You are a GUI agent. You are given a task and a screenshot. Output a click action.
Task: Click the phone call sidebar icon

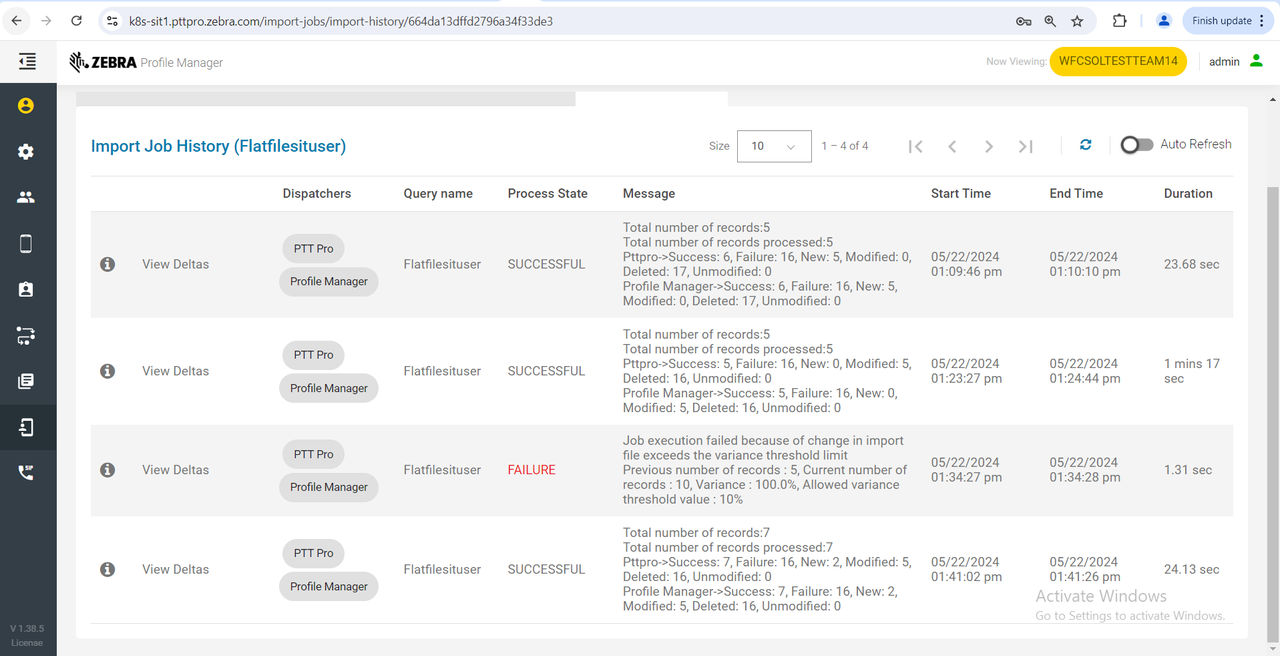point(26,473)
